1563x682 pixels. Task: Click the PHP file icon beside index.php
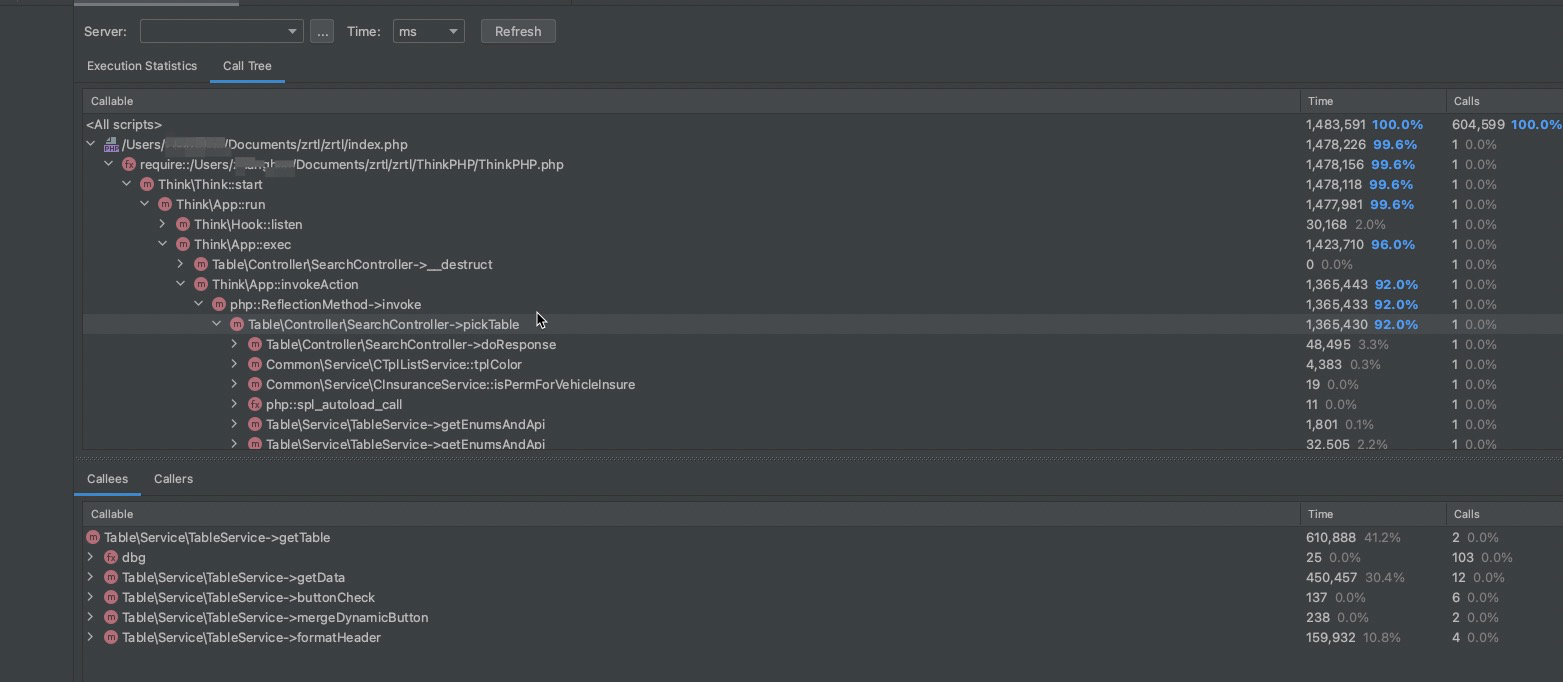pos(111,145)
